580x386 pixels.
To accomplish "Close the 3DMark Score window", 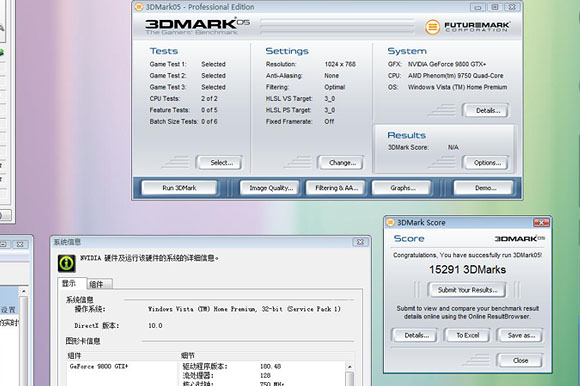I will (x=541, y=223).
